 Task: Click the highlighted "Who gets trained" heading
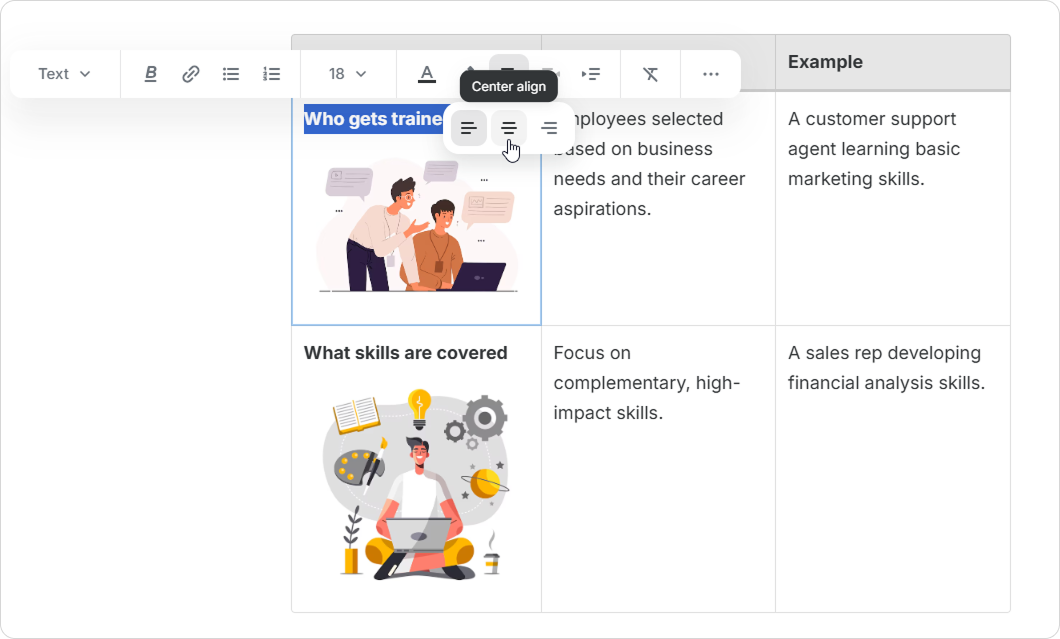coord(372,119)
